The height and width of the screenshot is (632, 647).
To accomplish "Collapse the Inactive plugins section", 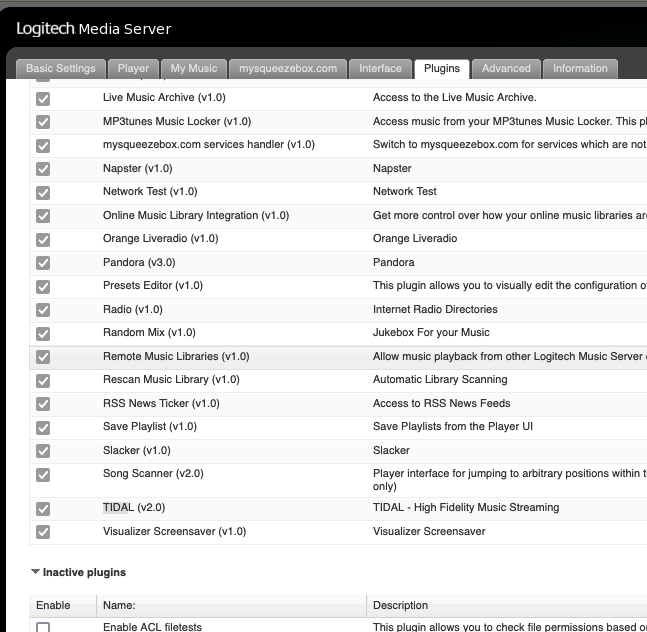I will coord(35,572).
